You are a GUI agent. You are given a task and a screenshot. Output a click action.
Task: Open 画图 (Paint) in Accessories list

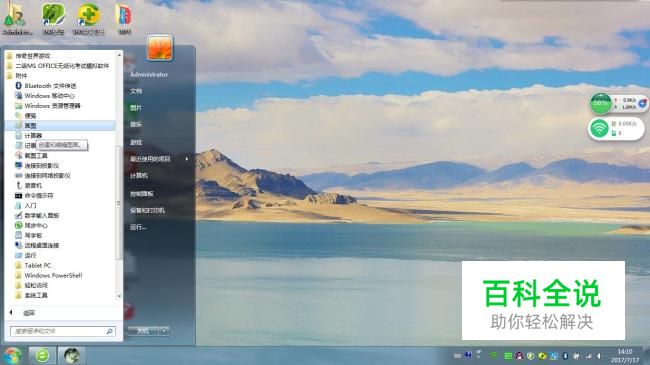tap(60, 125)
